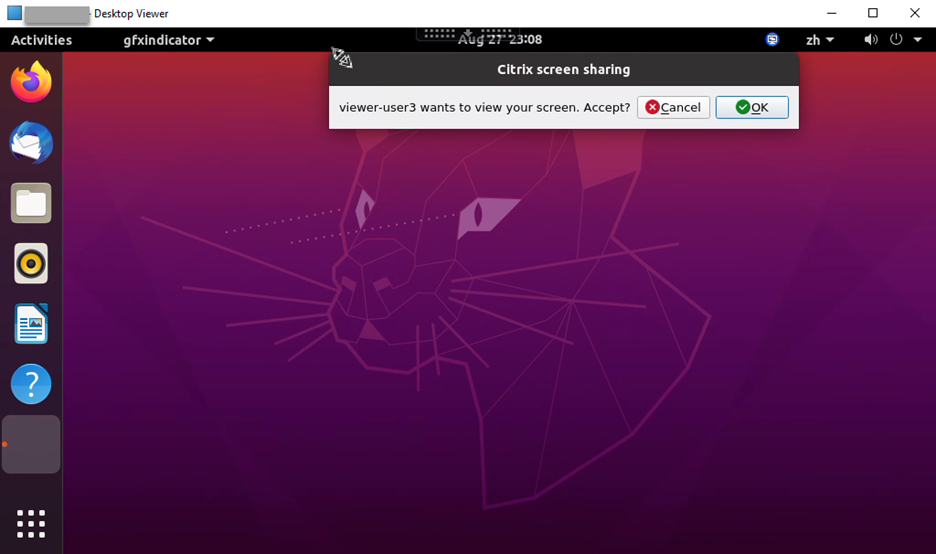936x554 pixels.
Task: Close the Desktop Viewer window
Action: (915, 13)
